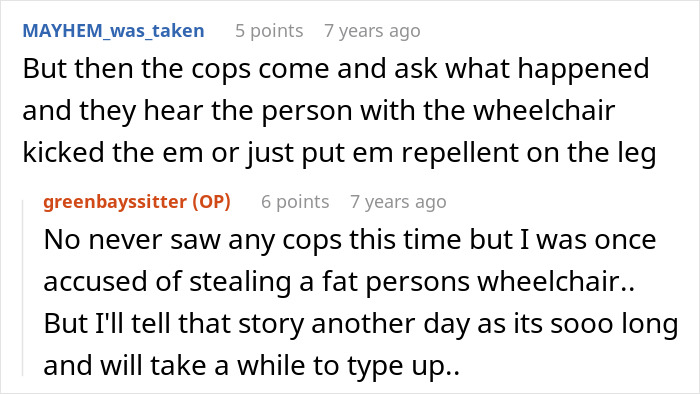Click the line starting "No never saw"

click(350, 240)
